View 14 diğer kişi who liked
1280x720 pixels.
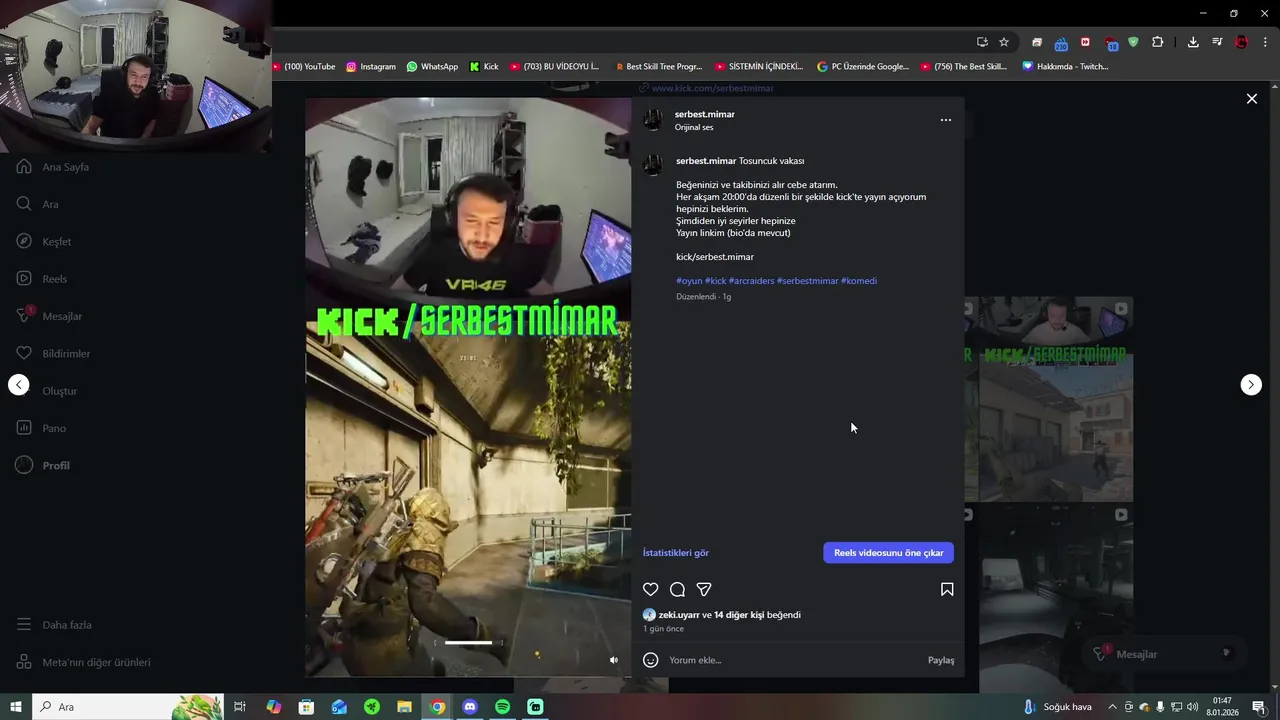click(x=739, y=615)
